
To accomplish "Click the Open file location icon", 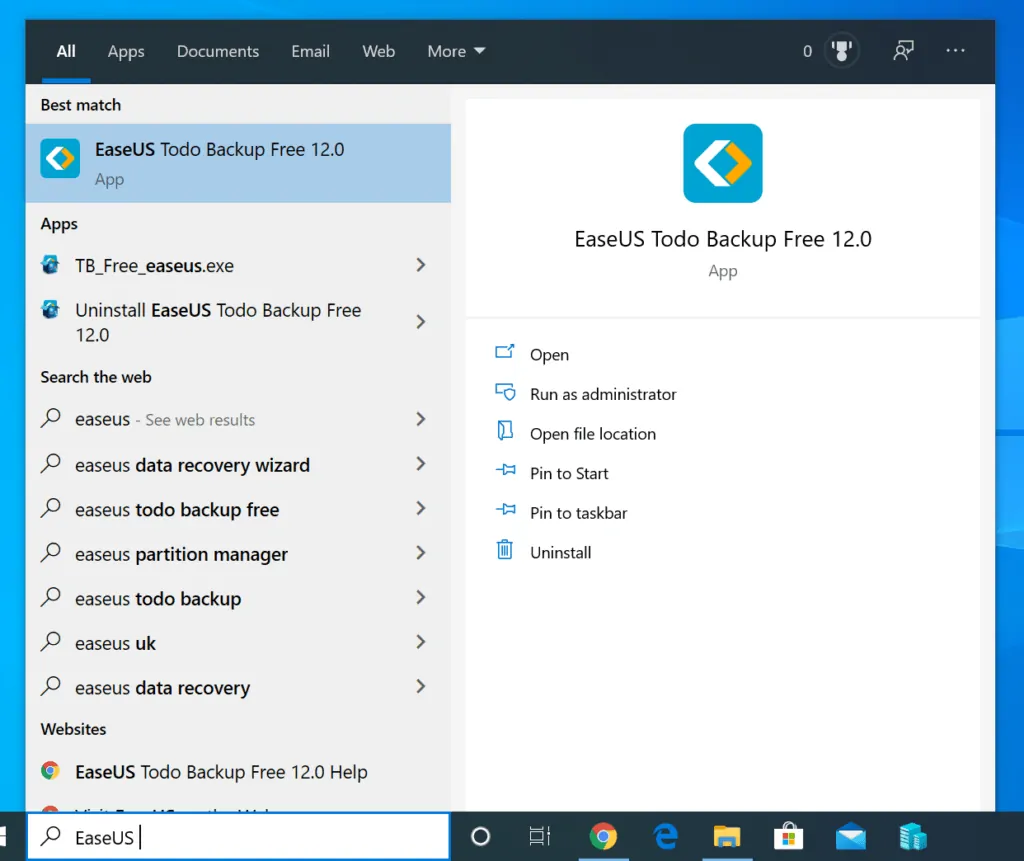I will pos(503,432).
